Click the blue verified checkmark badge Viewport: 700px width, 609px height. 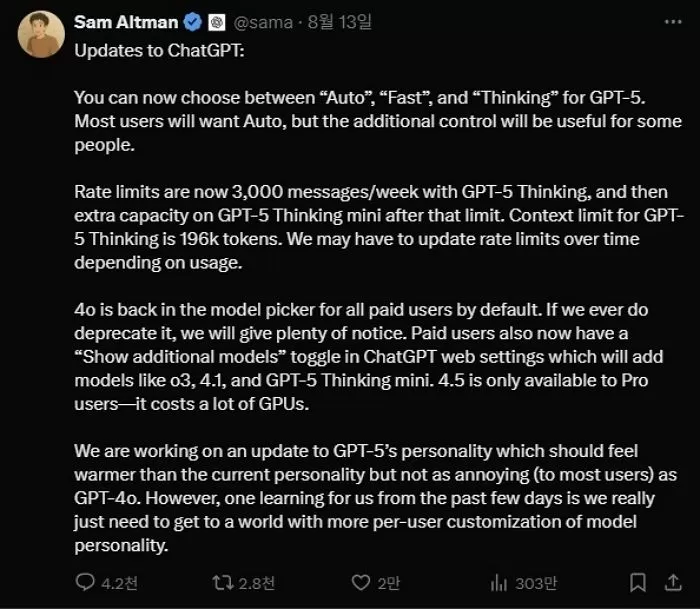click(x=193, y=22)
